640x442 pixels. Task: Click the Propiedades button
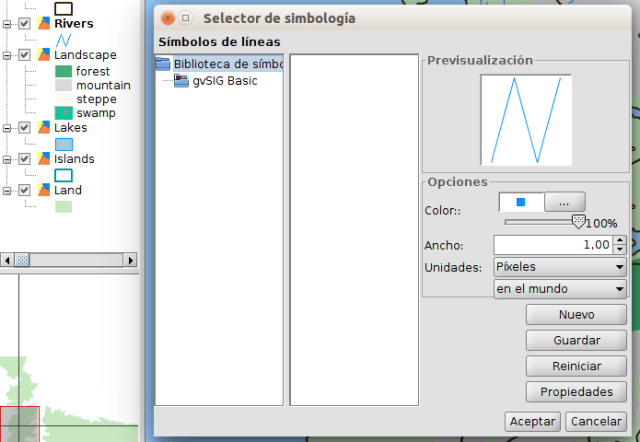tap(576, 391)
